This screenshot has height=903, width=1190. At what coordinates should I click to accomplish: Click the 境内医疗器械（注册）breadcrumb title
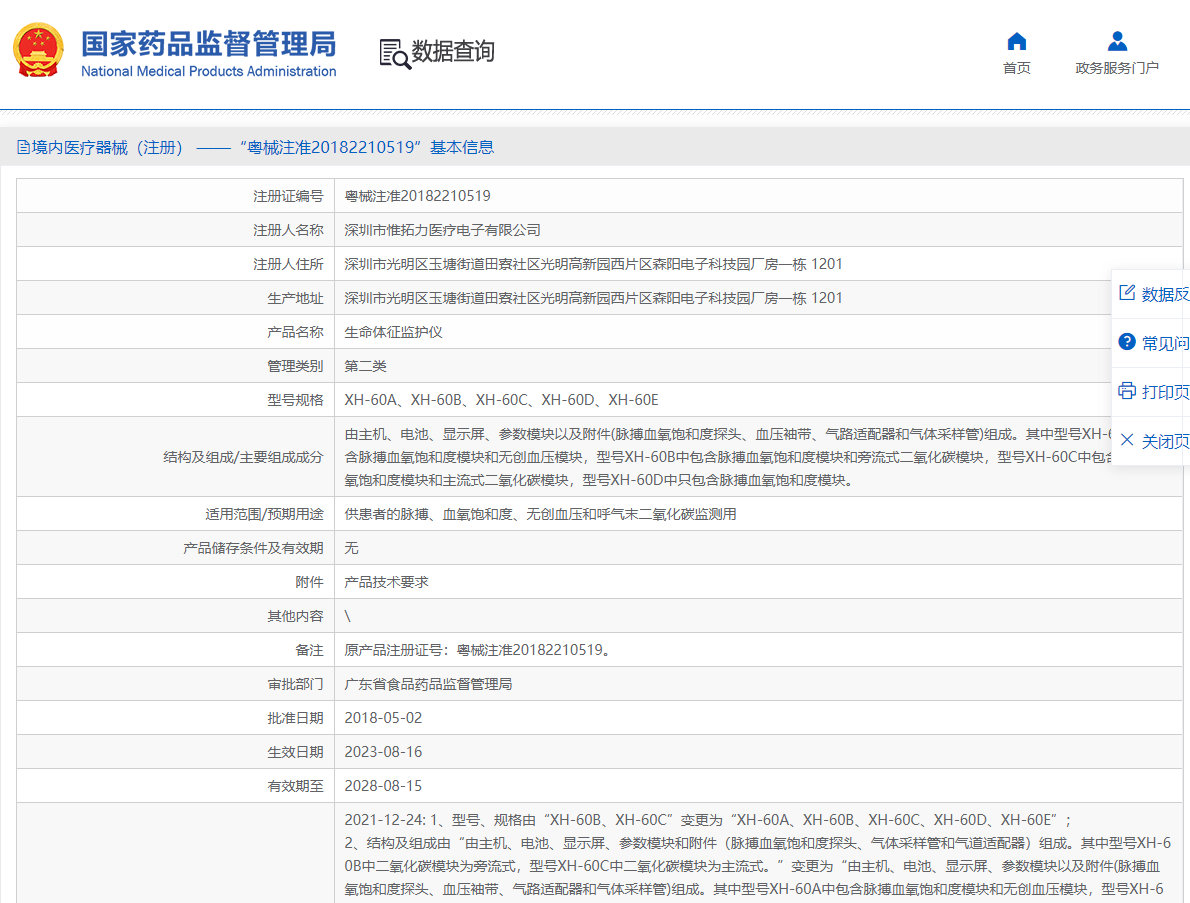click(x=108, y=147)
